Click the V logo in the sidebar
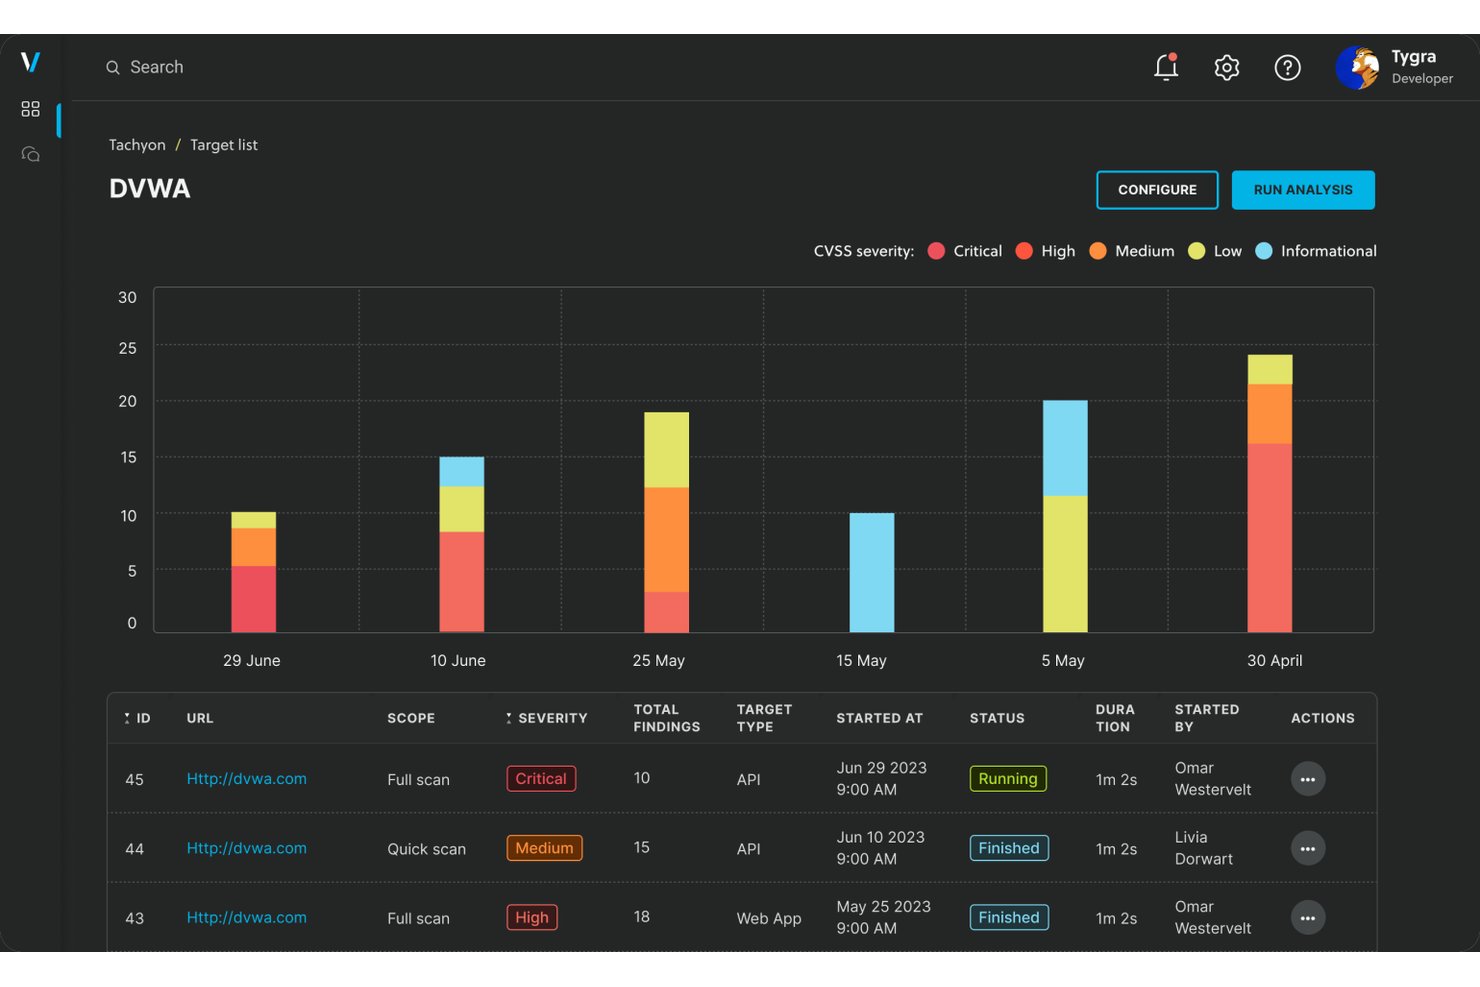Image resolution: width=1480 pixels, height=987 pixels. point(30,62)
